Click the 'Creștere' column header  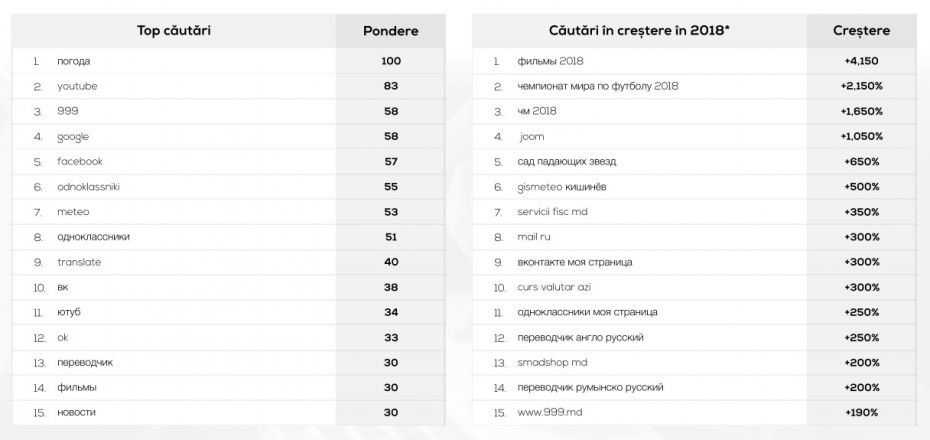(861, 31)
